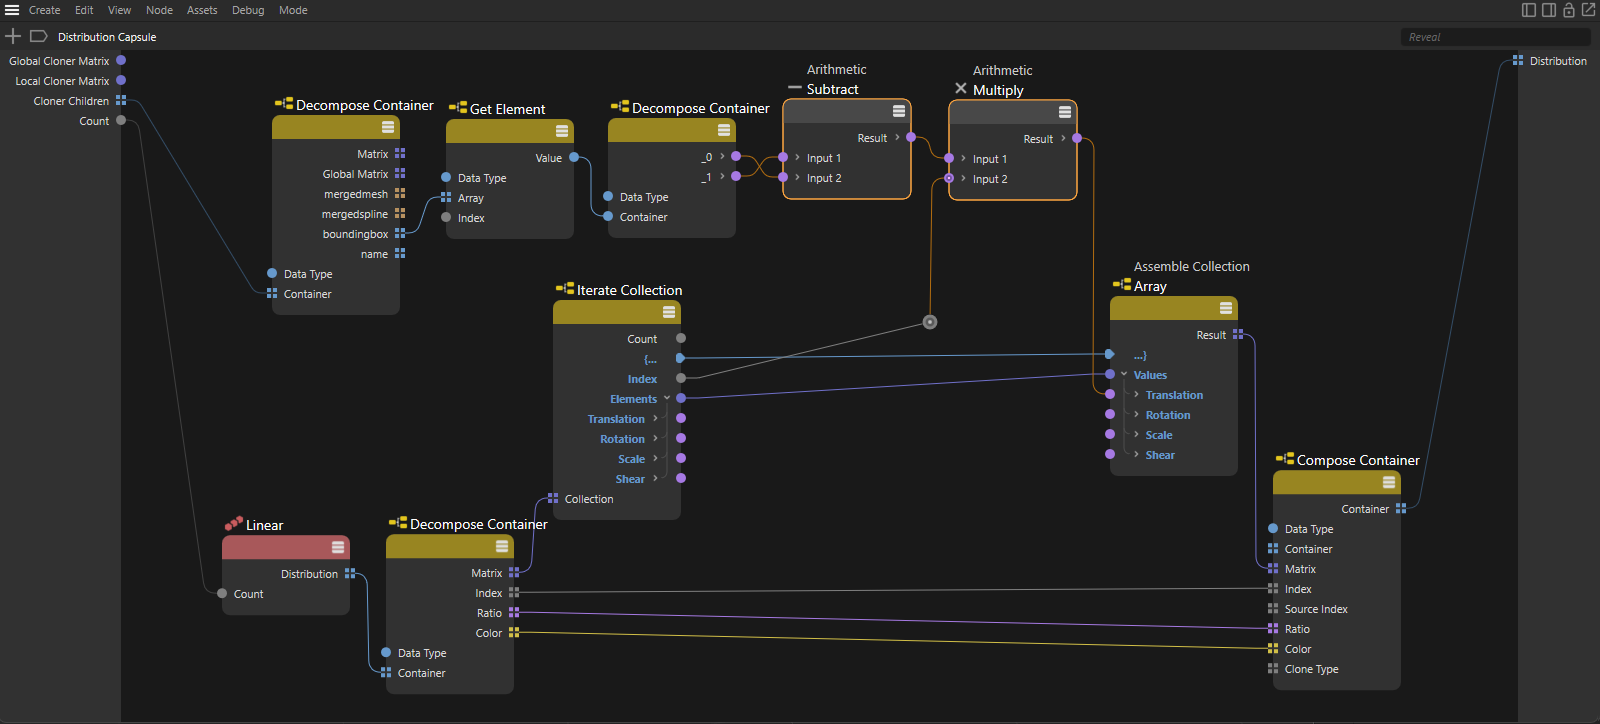Click the Iterate Collection node's menu icon

tap(669, 312)
